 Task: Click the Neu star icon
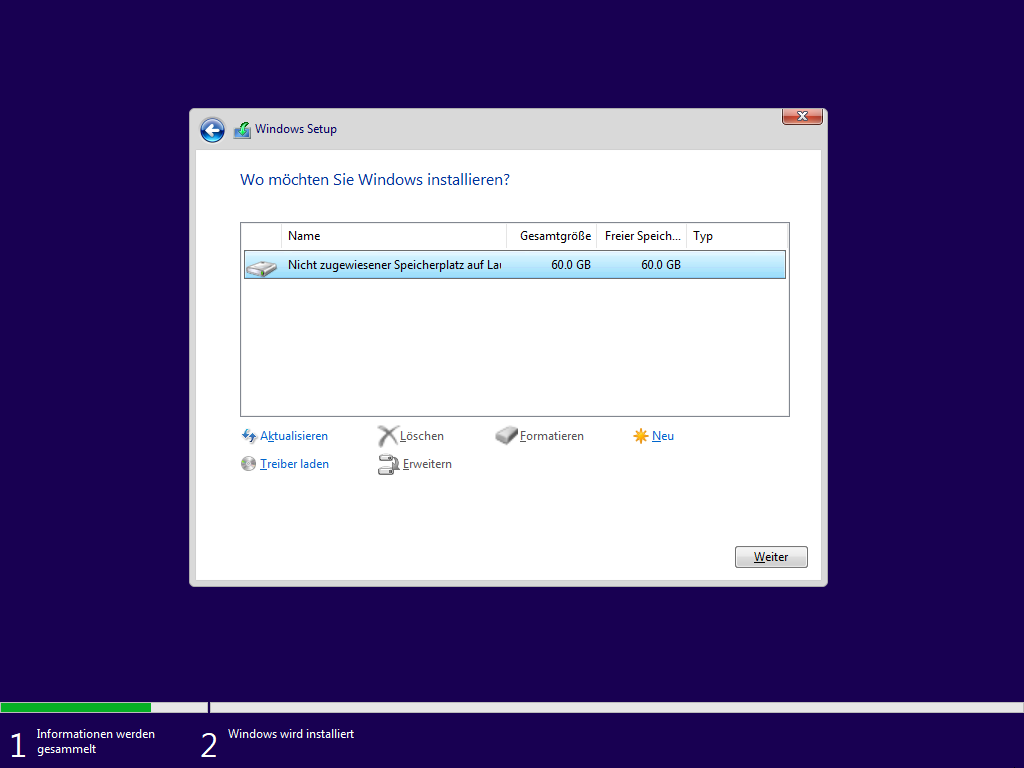641,436
